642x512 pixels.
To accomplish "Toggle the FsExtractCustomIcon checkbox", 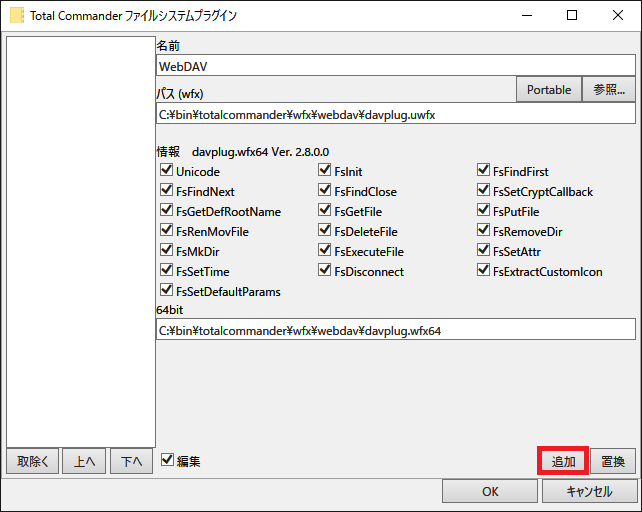I will point(483,270).
